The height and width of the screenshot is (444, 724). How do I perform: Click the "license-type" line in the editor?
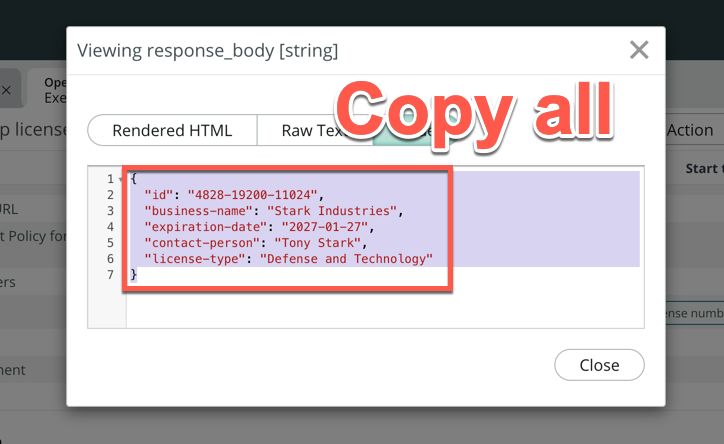[x=288, y=258]
